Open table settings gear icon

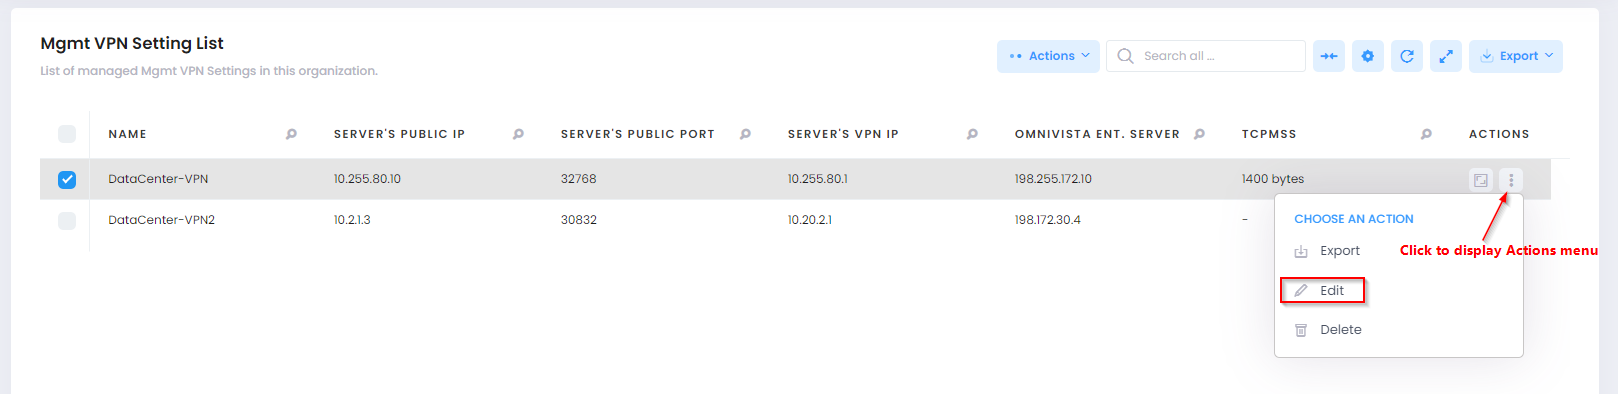1367,56
